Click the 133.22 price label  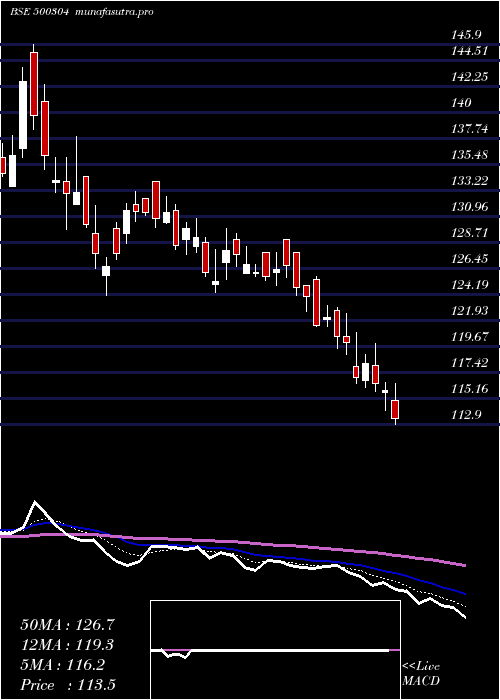[x=469, y=181]
